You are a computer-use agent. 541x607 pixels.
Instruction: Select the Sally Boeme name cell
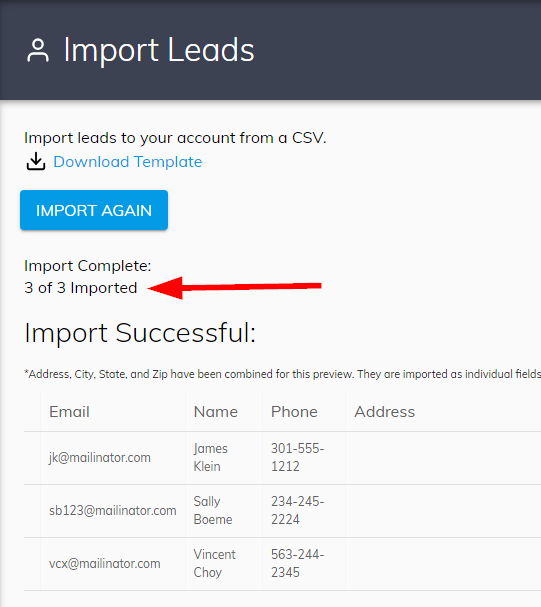pyautogui.click(x=213, y=511)
